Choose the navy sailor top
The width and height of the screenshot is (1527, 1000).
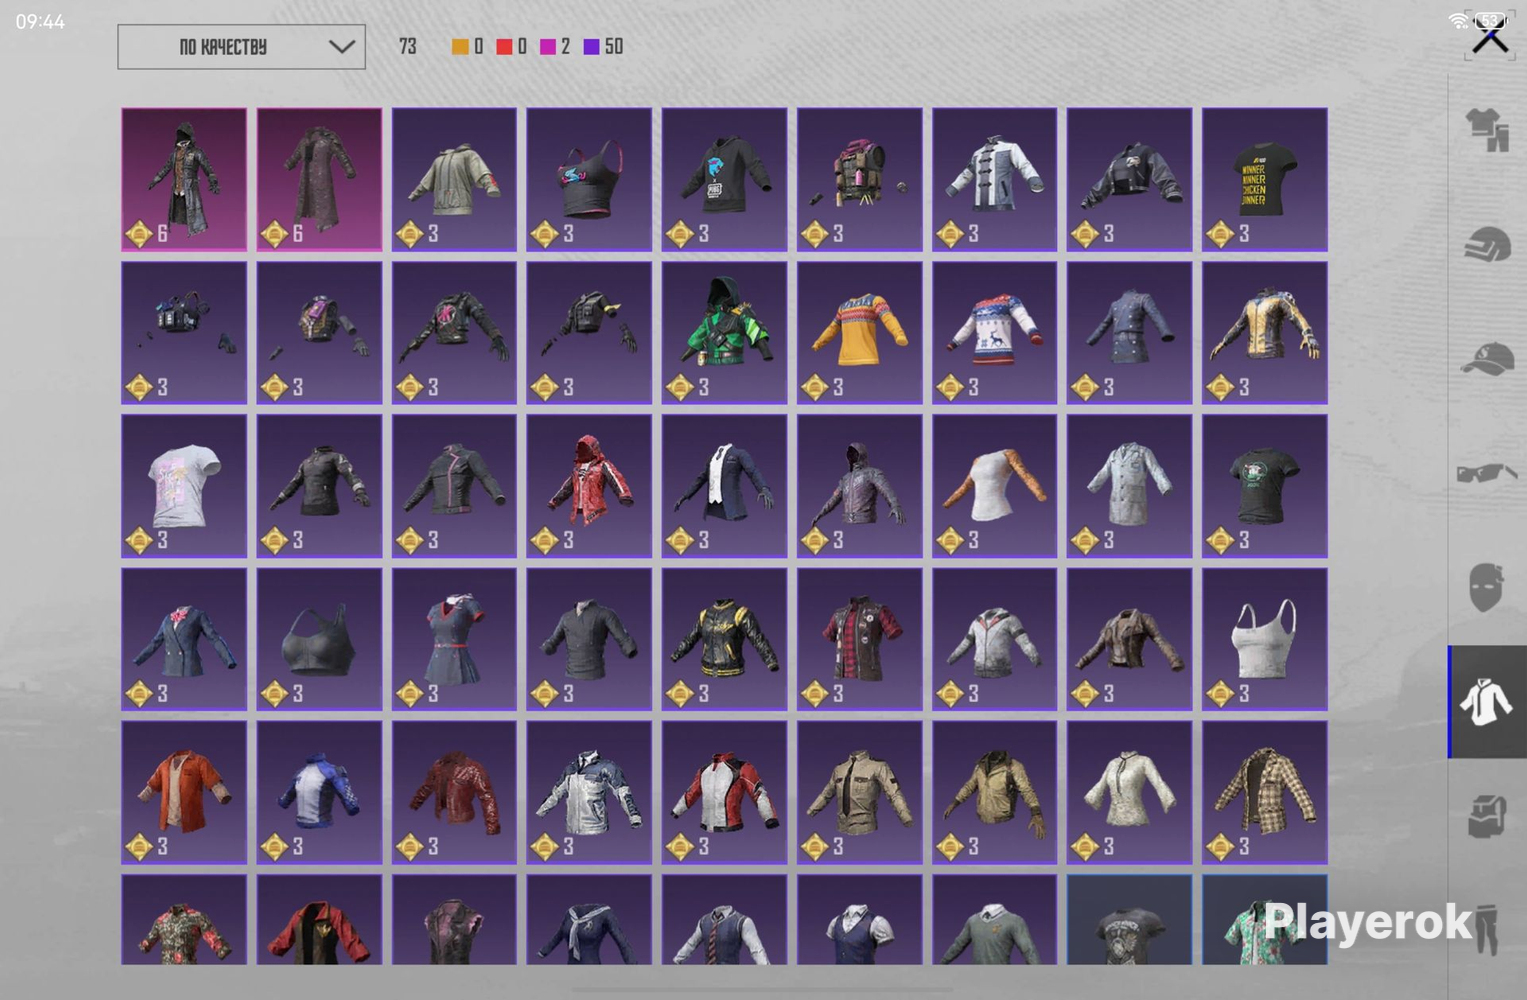pyautogui.click(x=589, y=920)
